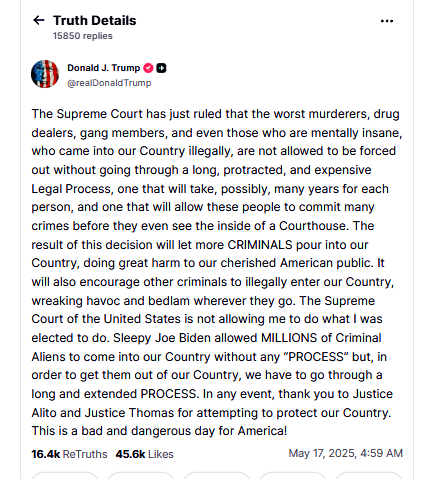This screenshot has height=479, width=423.
Task: Visit the @realDonaldTrump handle link
Action: [109, 83]
